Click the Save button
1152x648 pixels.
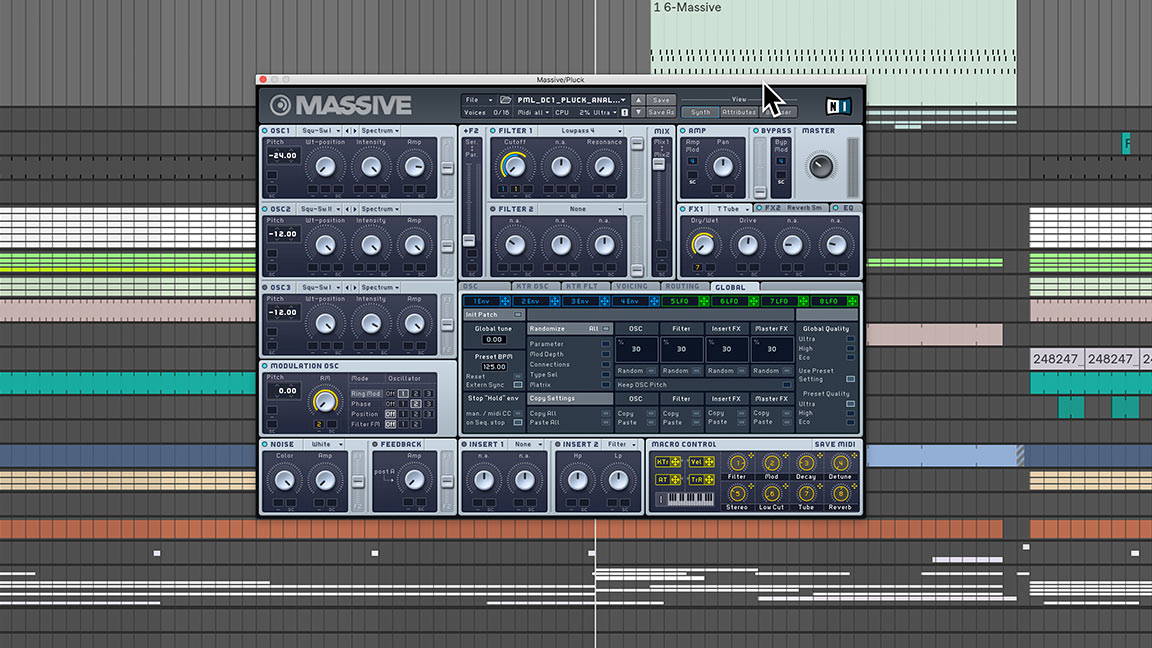click(x=661, y=100)
